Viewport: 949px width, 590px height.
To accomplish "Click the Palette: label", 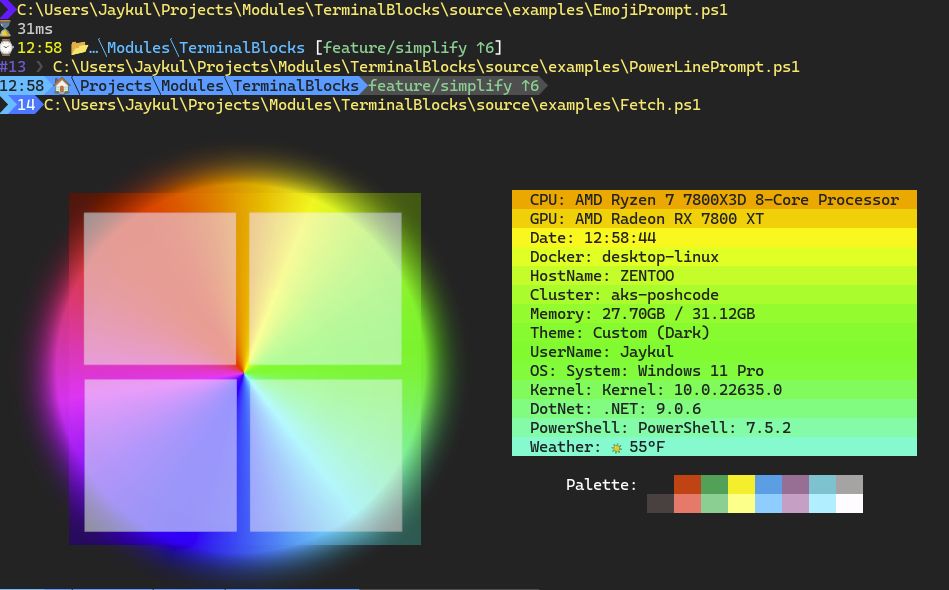I will [601, 485].
